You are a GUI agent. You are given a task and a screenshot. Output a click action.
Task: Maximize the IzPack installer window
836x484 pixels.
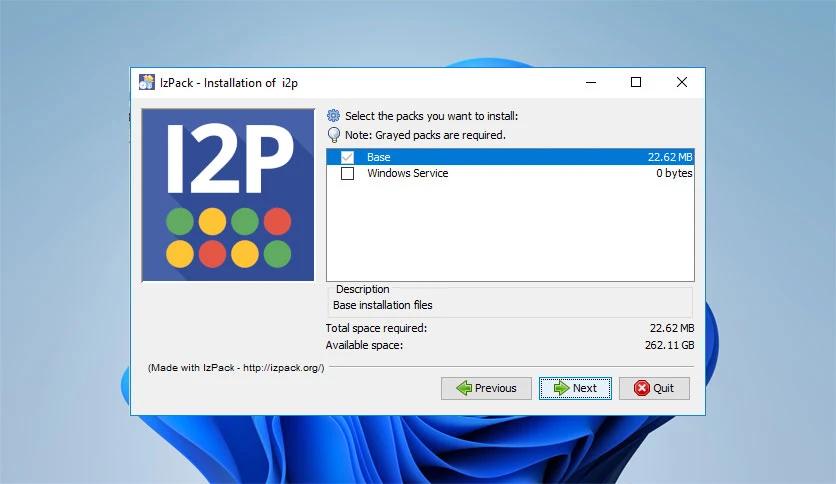[636, 82]
